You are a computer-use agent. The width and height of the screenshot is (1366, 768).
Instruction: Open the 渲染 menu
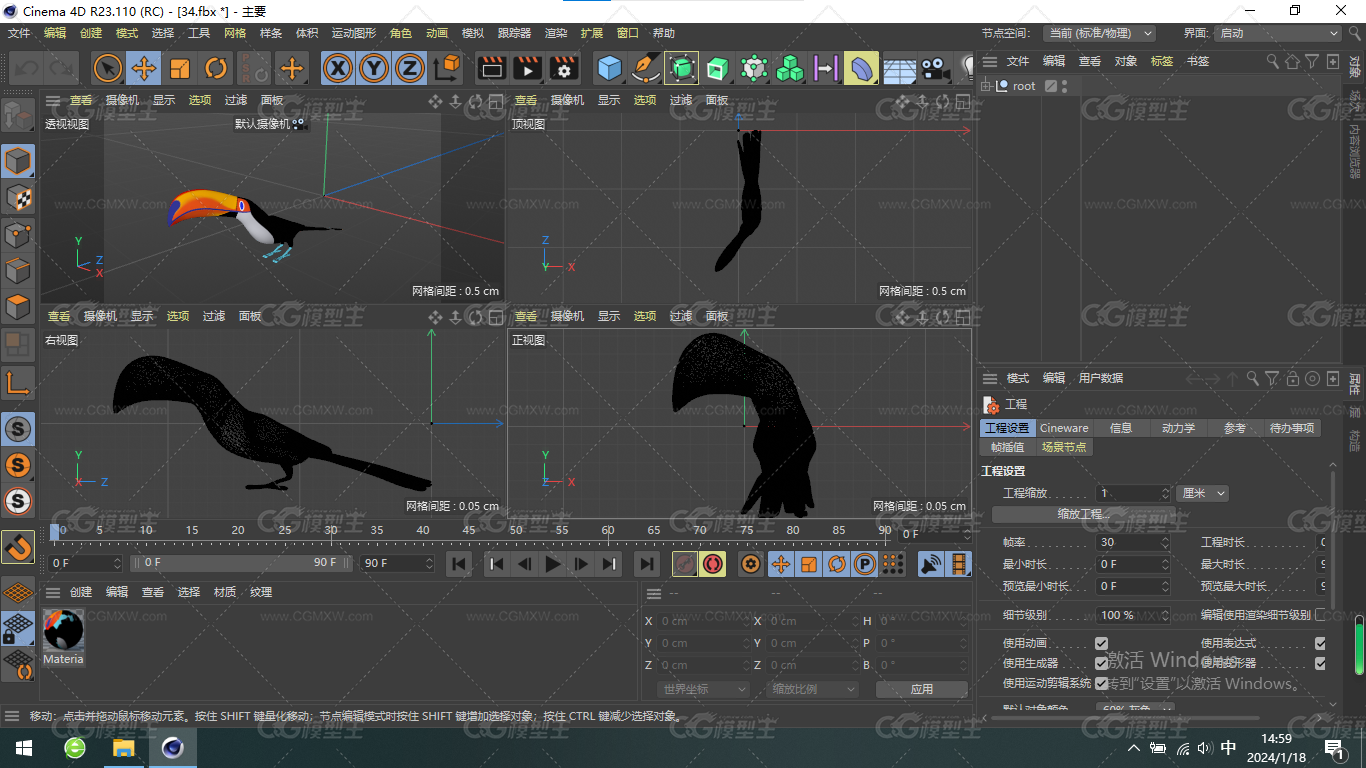(556, 33)
